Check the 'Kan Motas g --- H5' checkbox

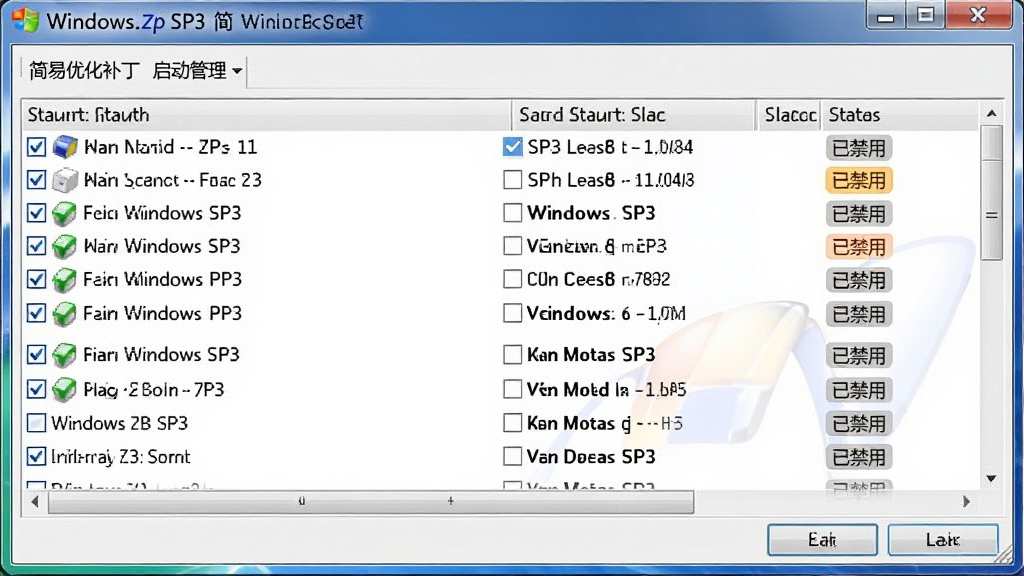(513, 423)
